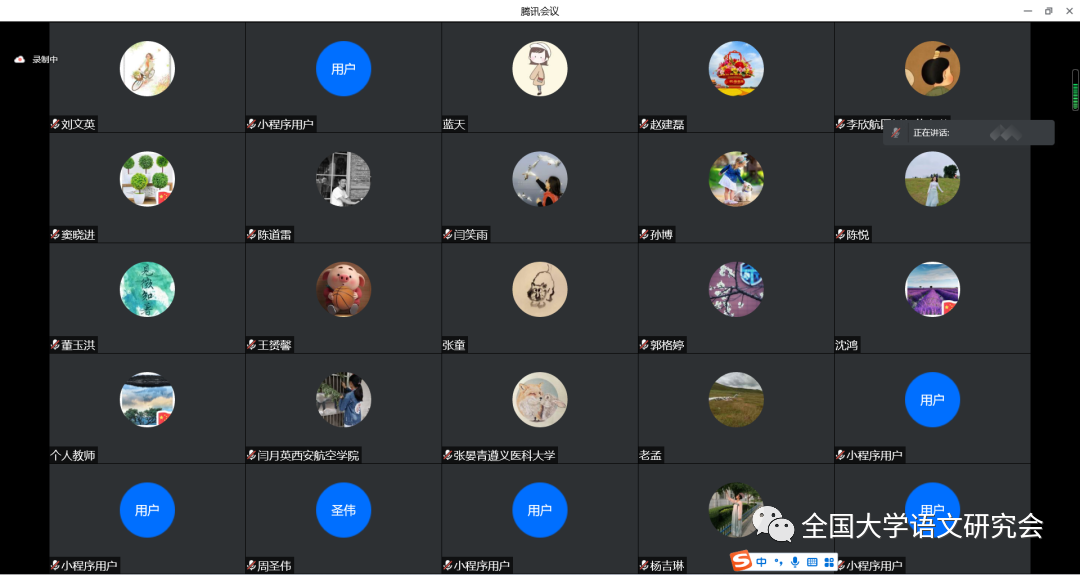Click the muted mic icon in speaking bar

pos(895,133)
